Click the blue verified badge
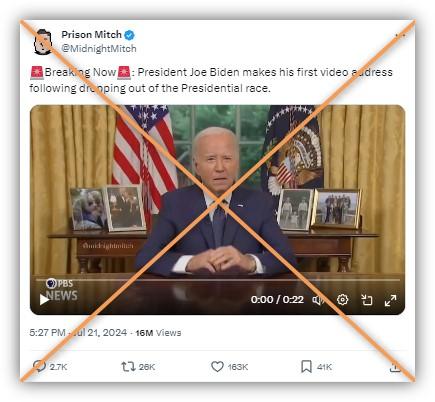This screenshot has height=402, width=435. click(129, 35)
